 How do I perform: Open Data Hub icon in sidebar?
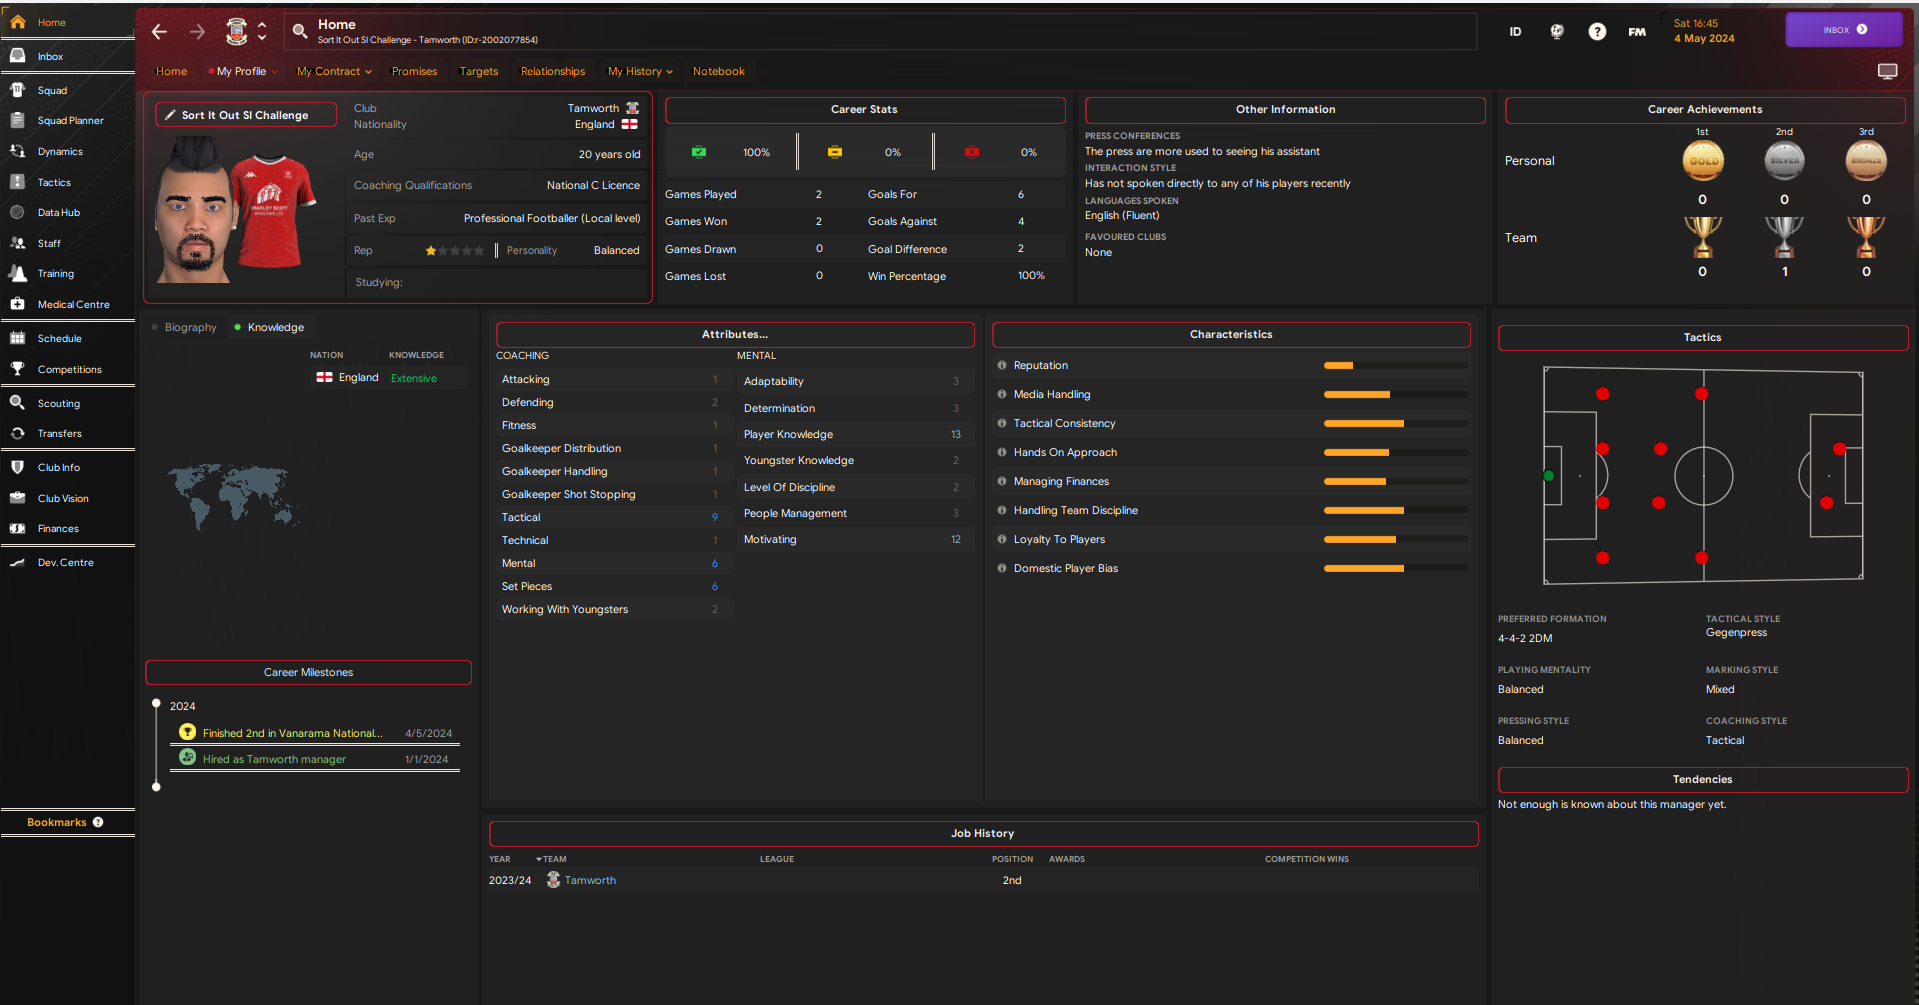coord(18,212)
